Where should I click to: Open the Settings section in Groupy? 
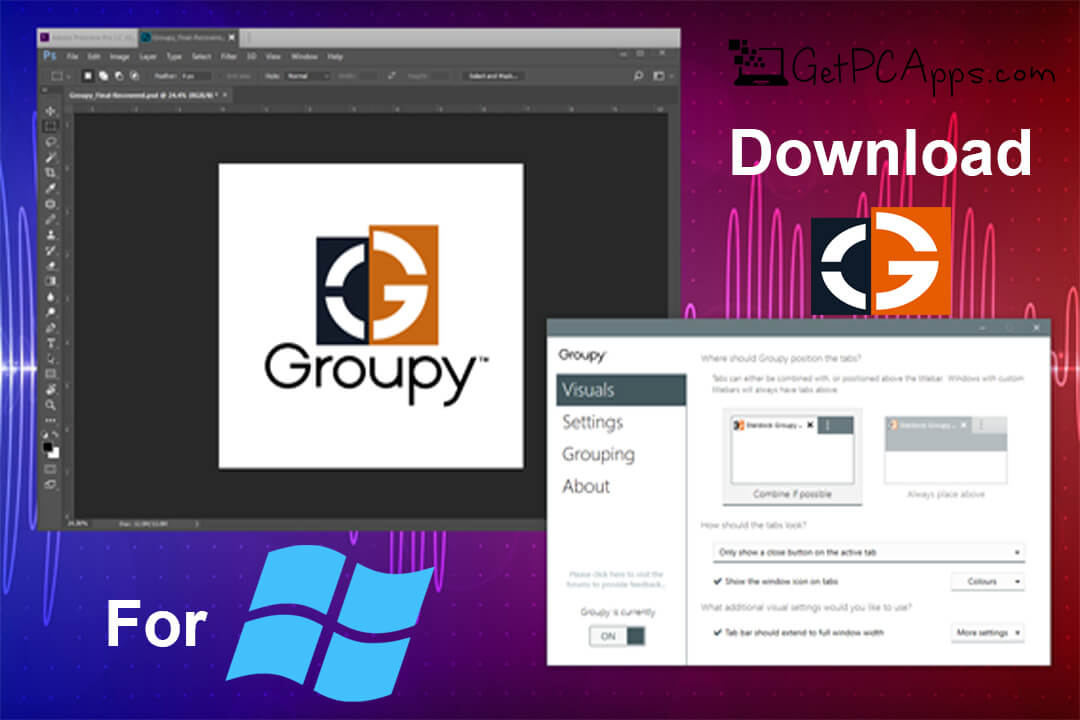592,422
